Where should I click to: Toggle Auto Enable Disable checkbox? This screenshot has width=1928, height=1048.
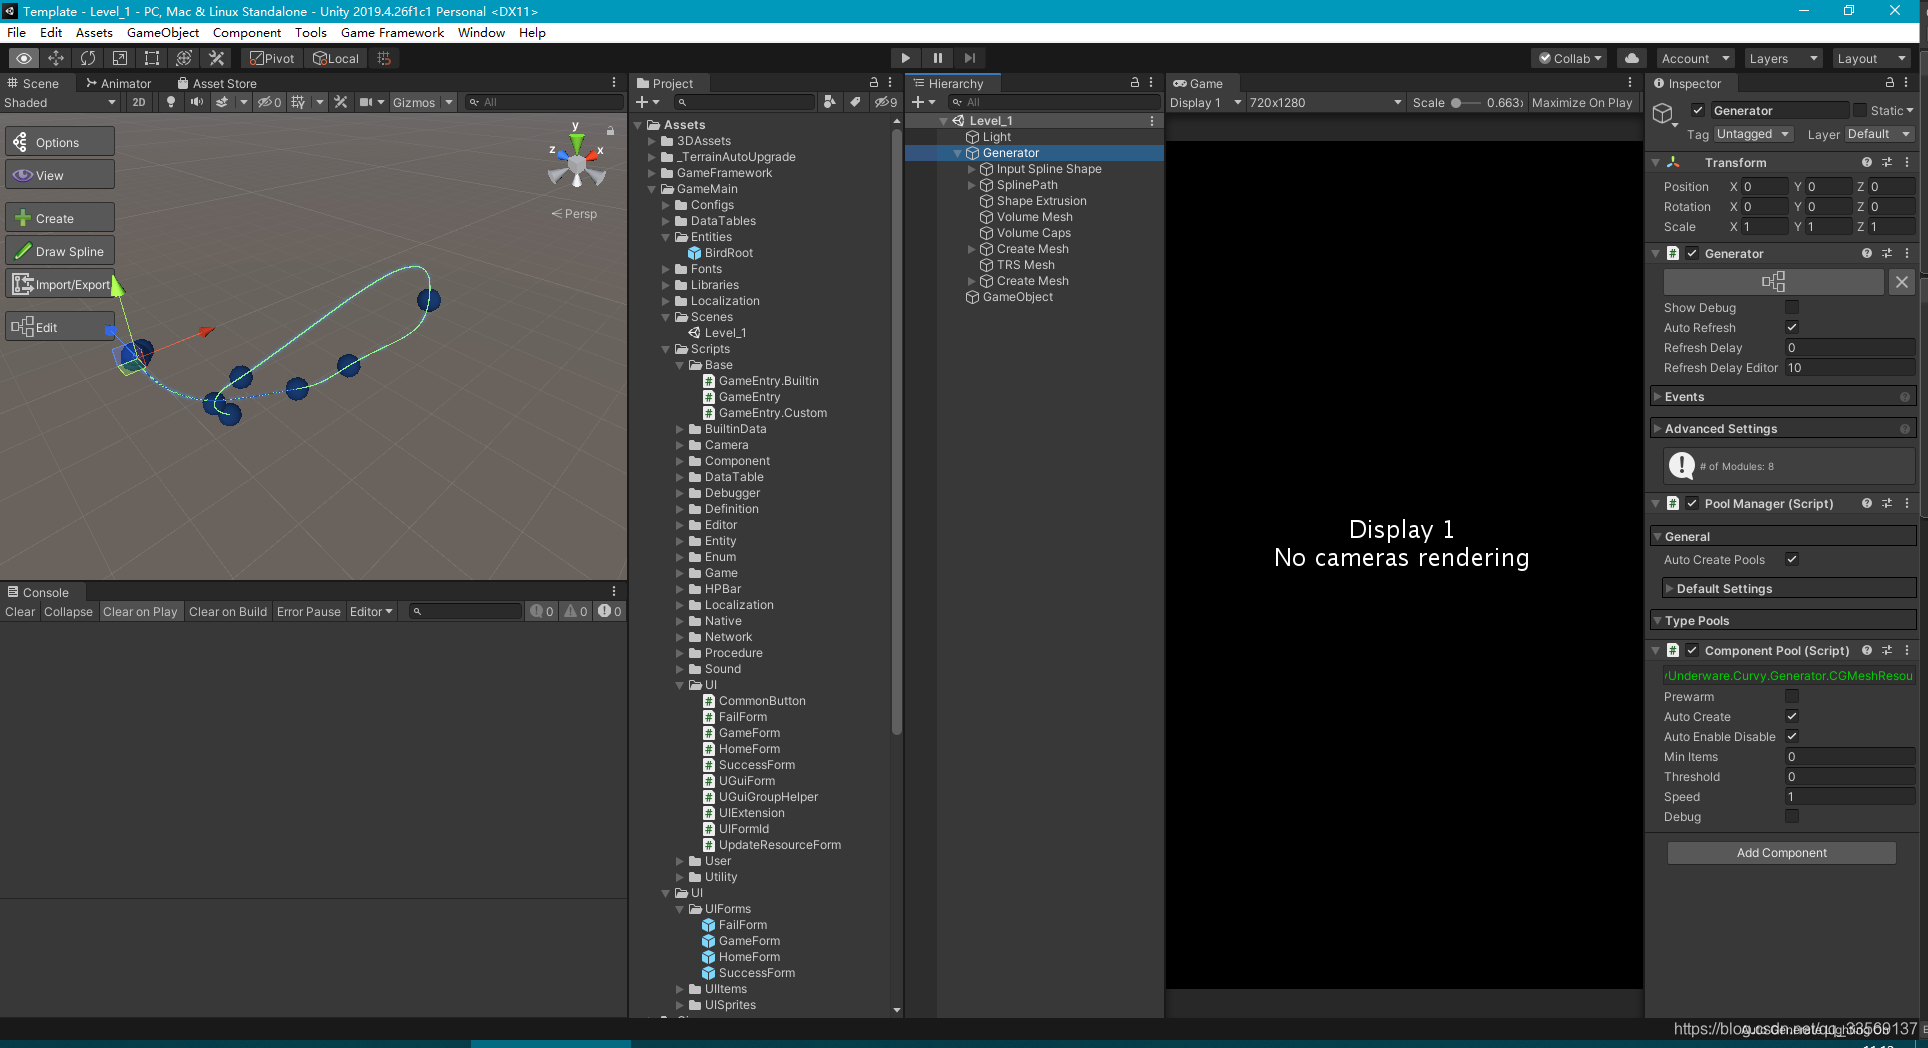1792,736
